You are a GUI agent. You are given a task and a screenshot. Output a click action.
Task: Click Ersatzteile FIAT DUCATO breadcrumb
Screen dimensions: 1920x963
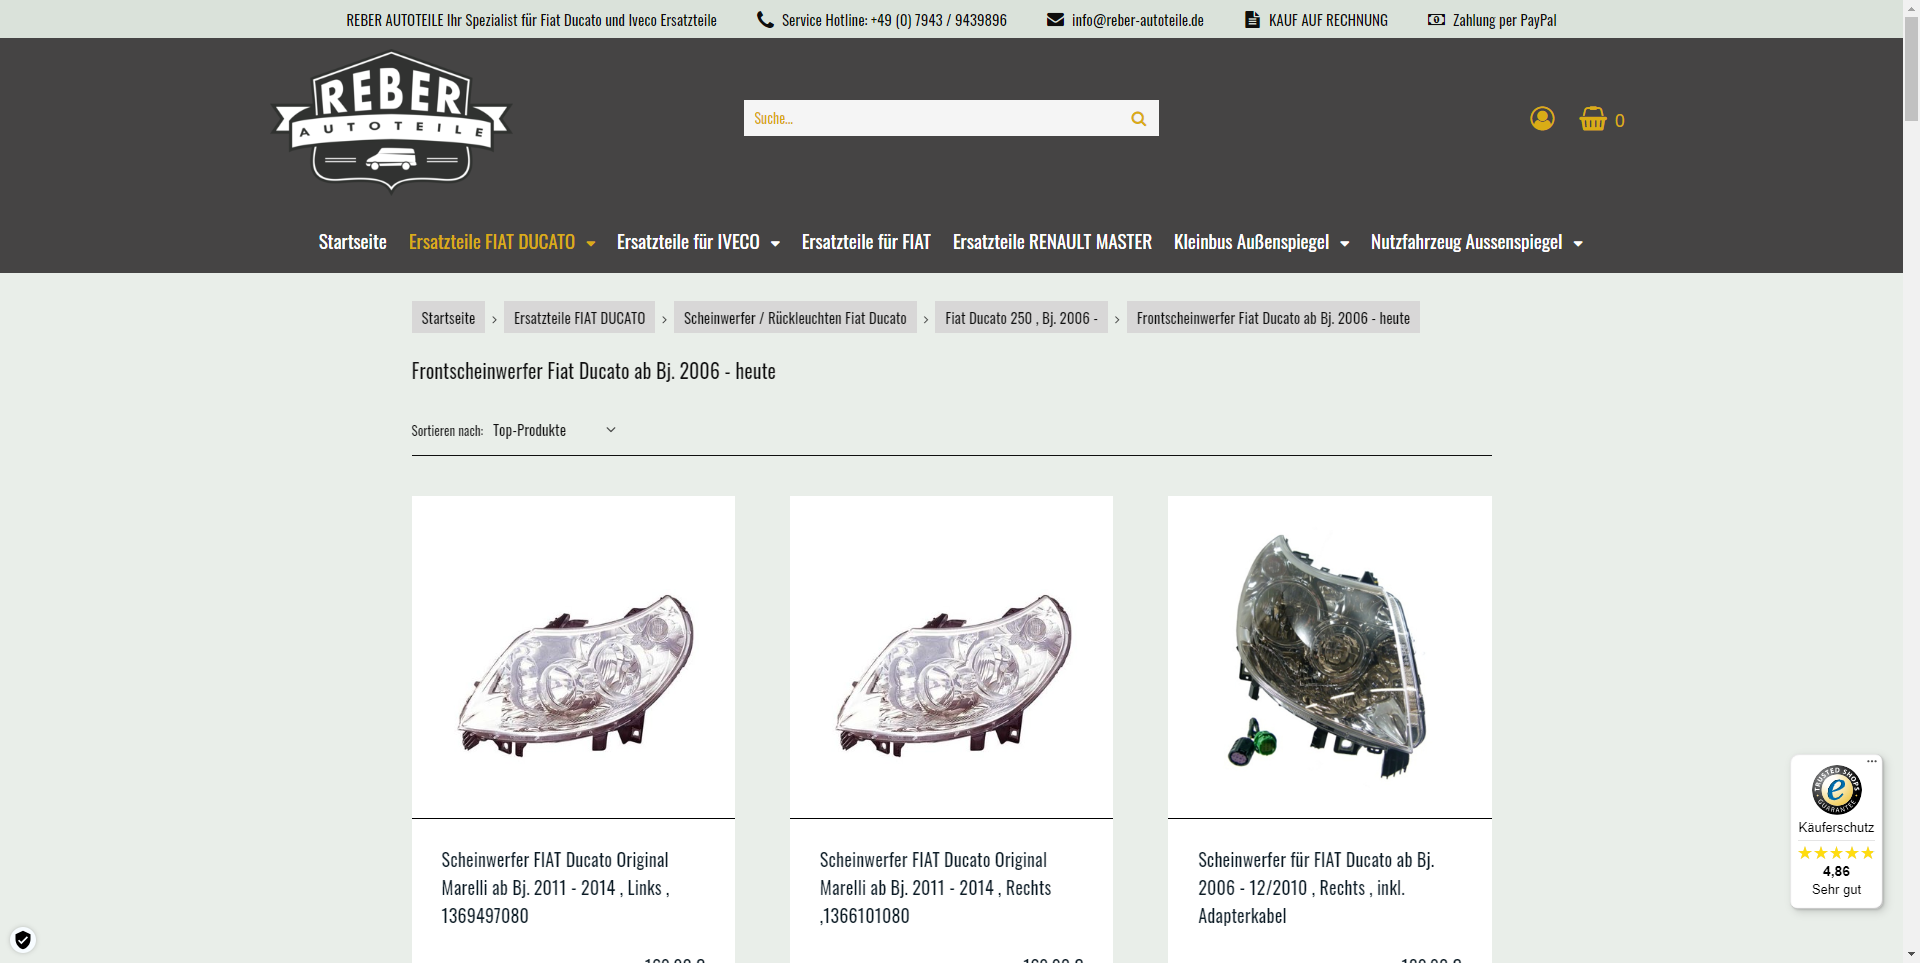[x=579, y=318]
